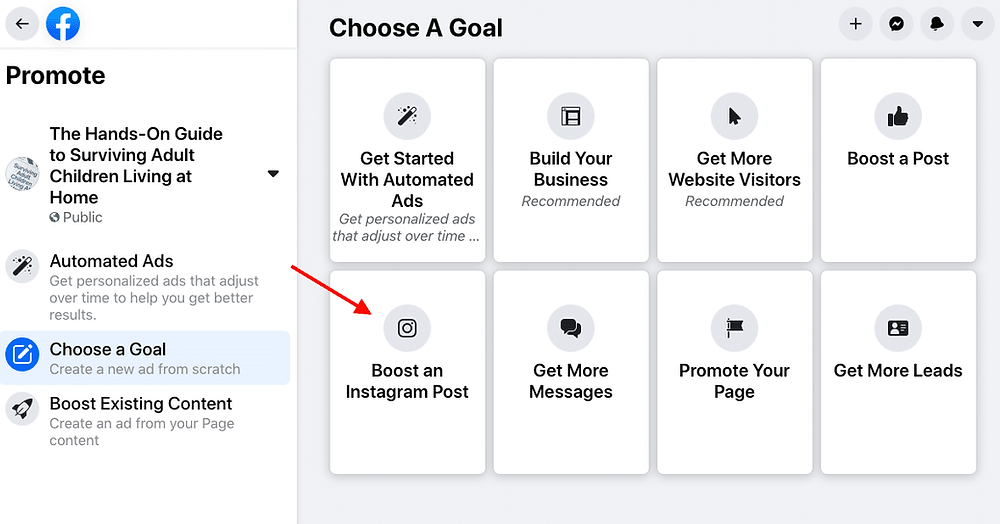Open the notifications bell icon
1000x524 pixels.
click(x=938, y=24)
